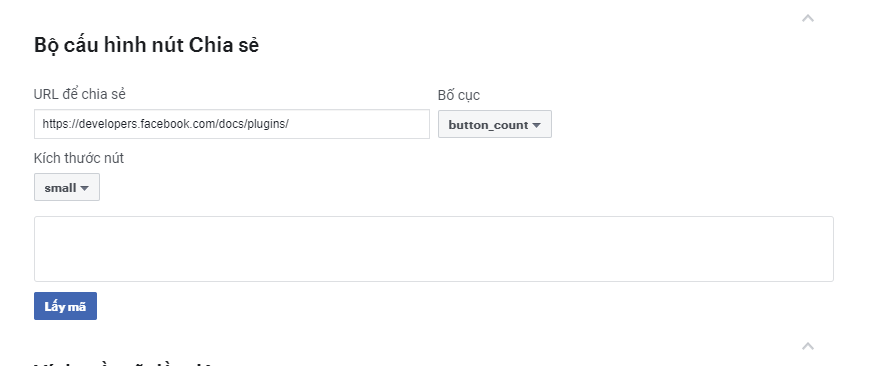Click the Bố cục label
The width and height of the screenshot is (870, 366).
pyautogui.click(x=459, y=95)
